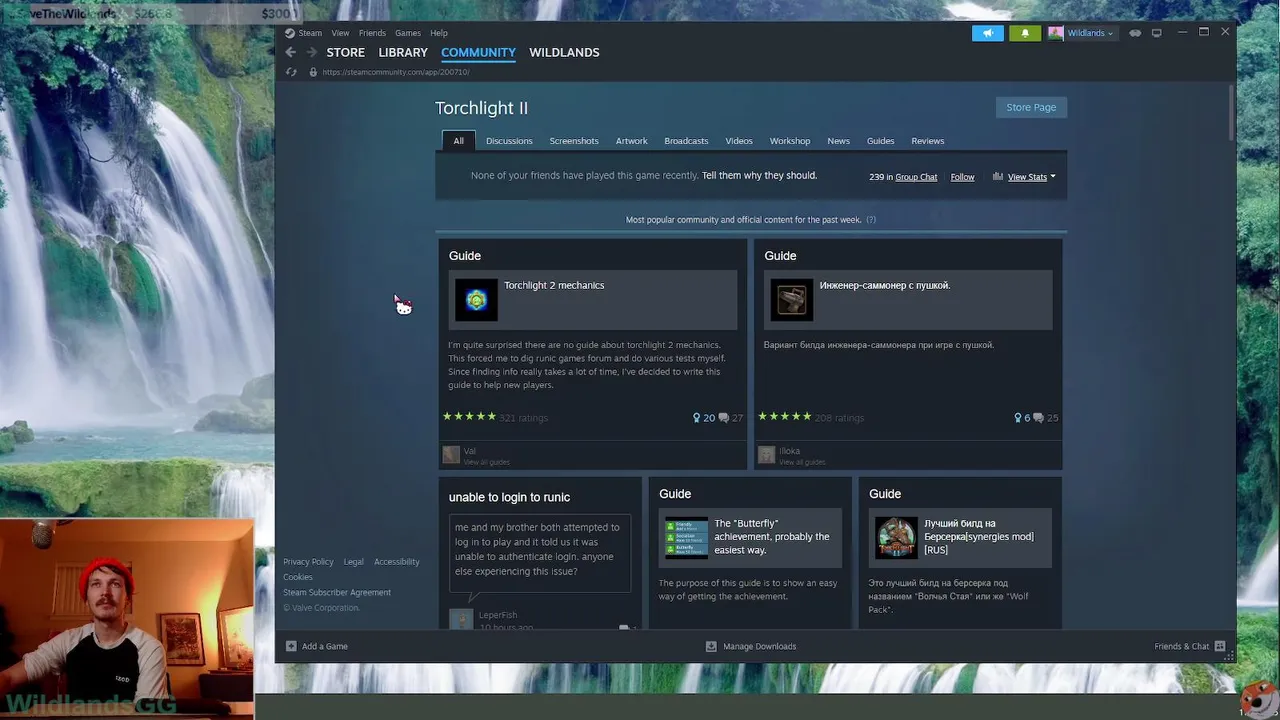This screenshot has height=720, width=1280.
Task: Click the comment icon showing 27
Action: 723,418
